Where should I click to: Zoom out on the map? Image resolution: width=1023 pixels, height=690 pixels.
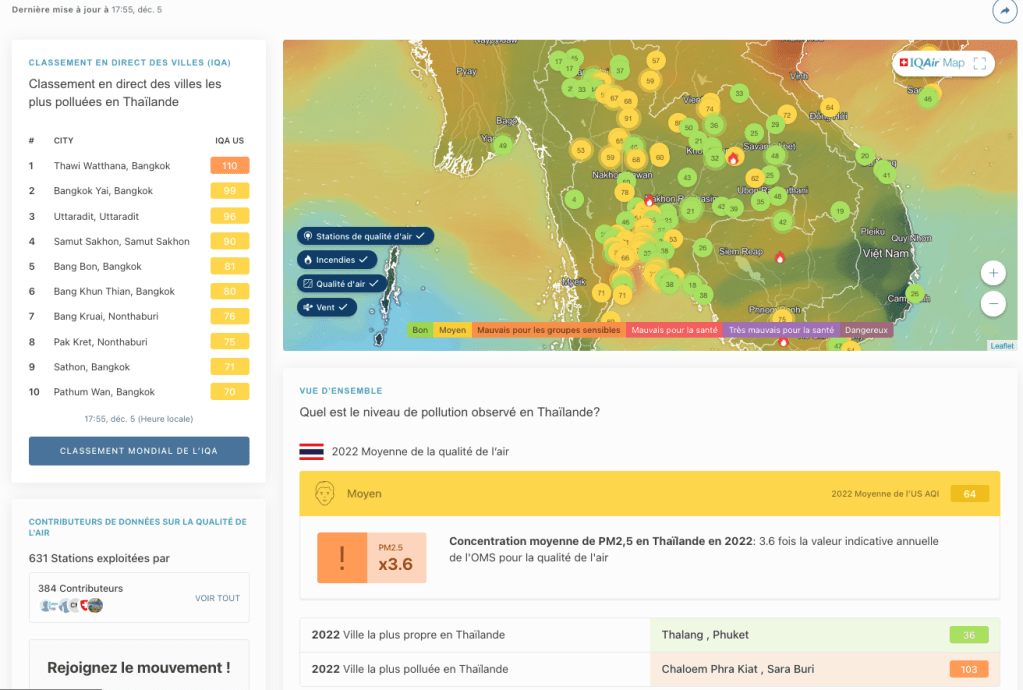[993, 304]
